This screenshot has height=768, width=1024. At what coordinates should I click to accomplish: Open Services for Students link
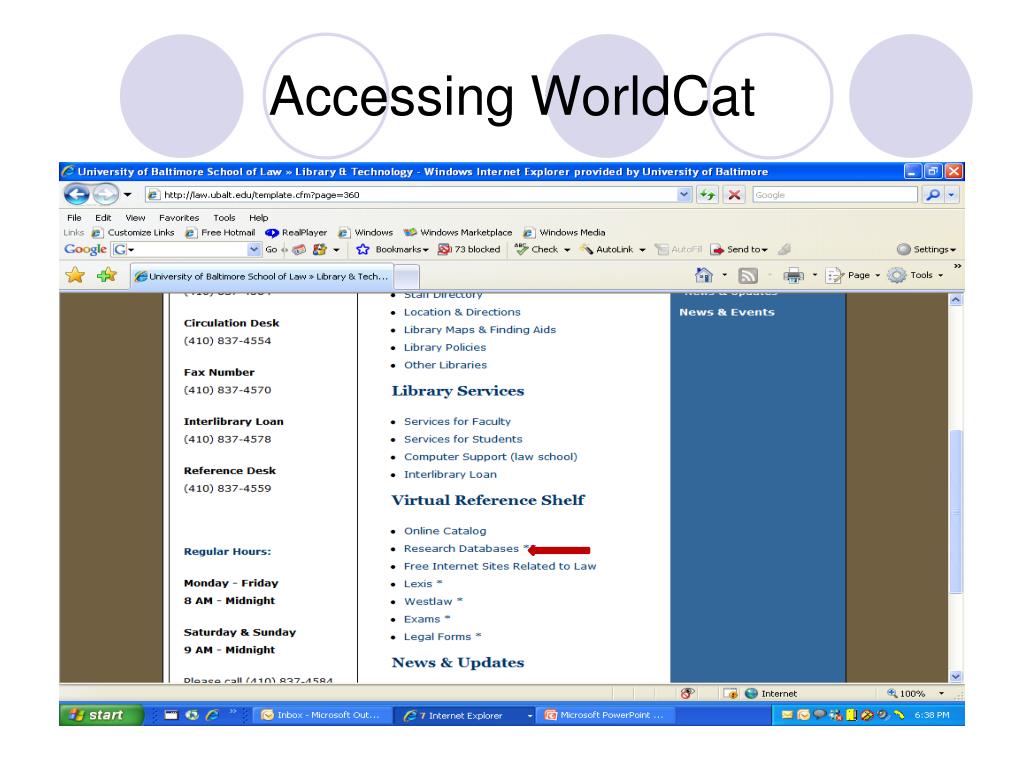point(463,440)
